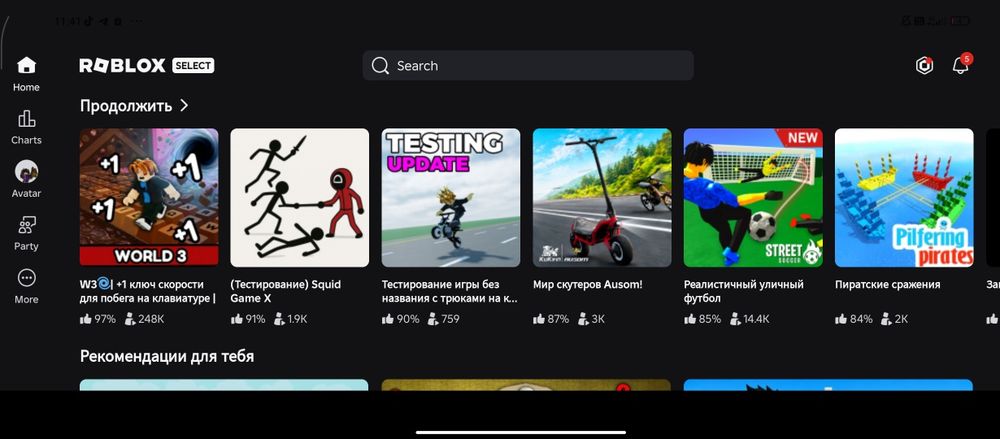
Task: Click the title 'Мир скутеров Ausom!'
Action: [x=587, y=285]
